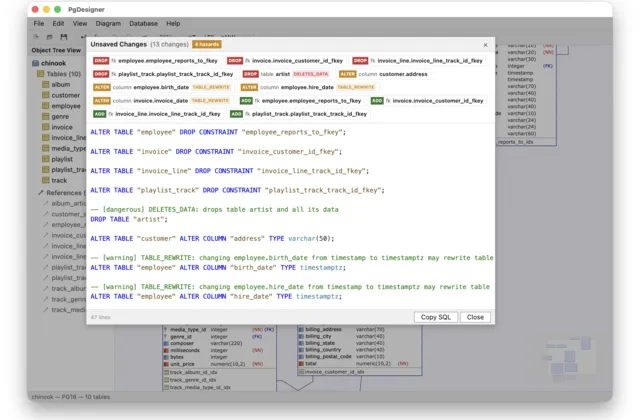Open the Diagram menu
Viewport: 640px width, 420px height.
pyautogui.click(x=108, y=24)
